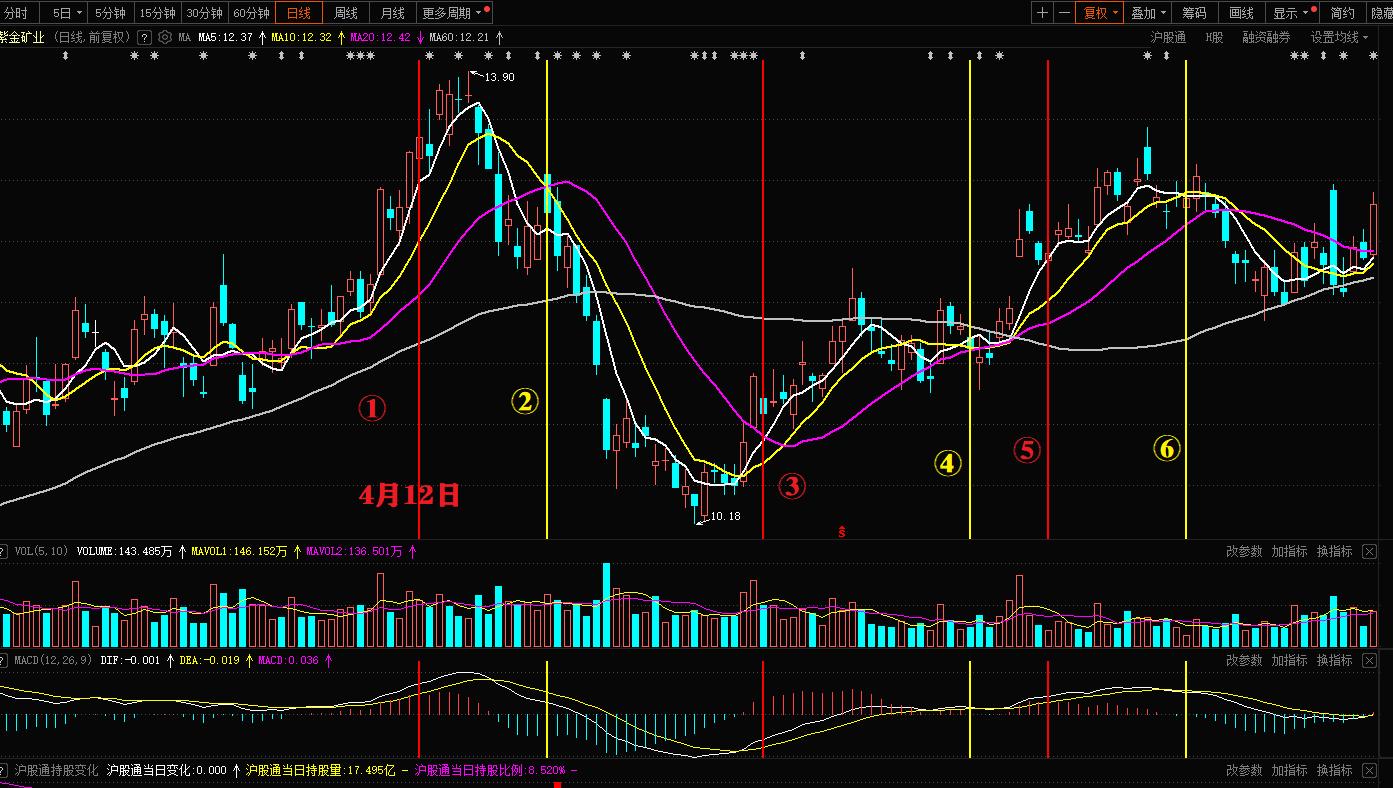Close the MACD indicator panel
This screenshot has height=788, width=1393.
coord(1369,660)
